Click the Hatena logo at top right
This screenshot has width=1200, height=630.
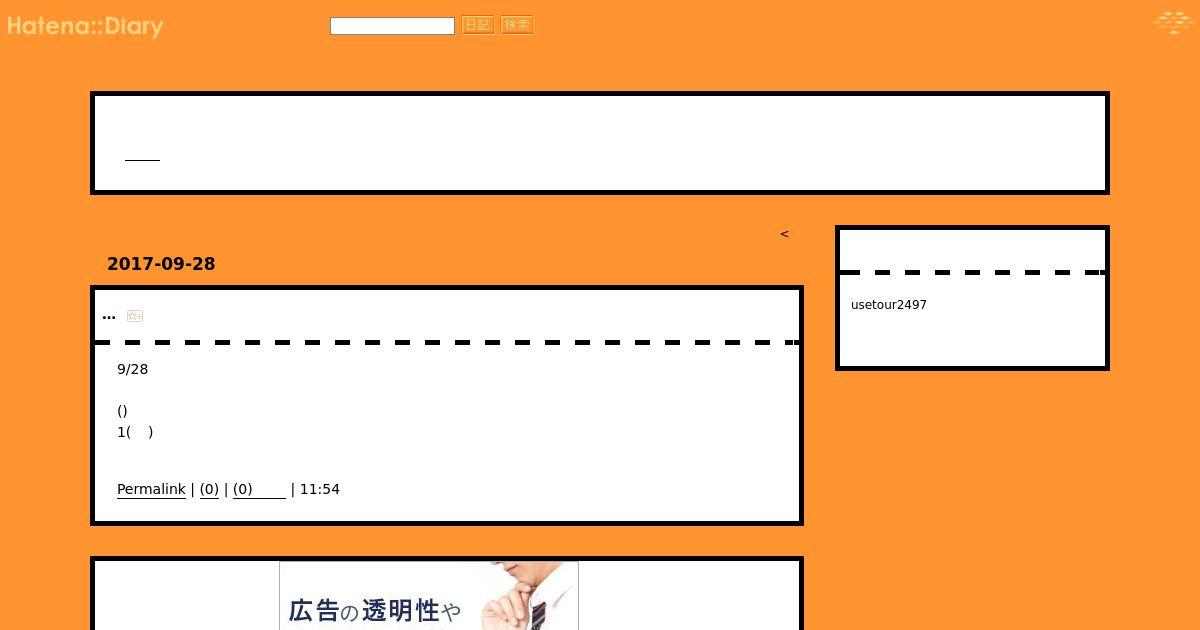pos(1172,22)
